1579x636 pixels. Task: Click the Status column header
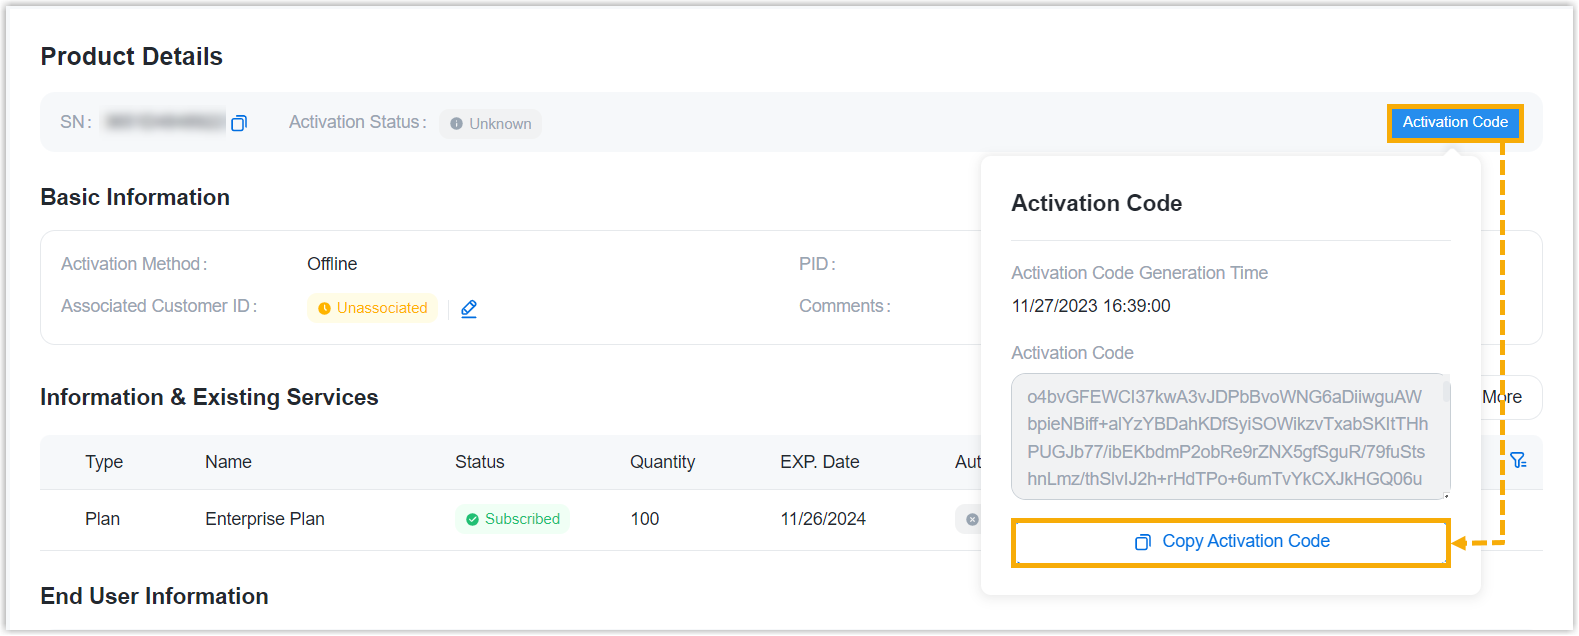pos(479,462)
